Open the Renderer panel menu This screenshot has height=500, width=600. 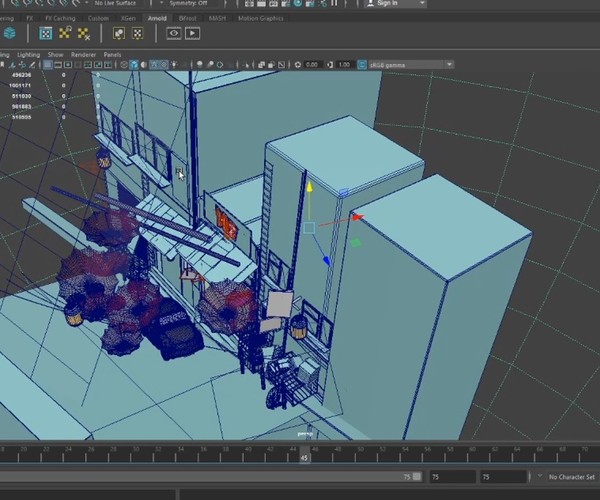point(83,55)
